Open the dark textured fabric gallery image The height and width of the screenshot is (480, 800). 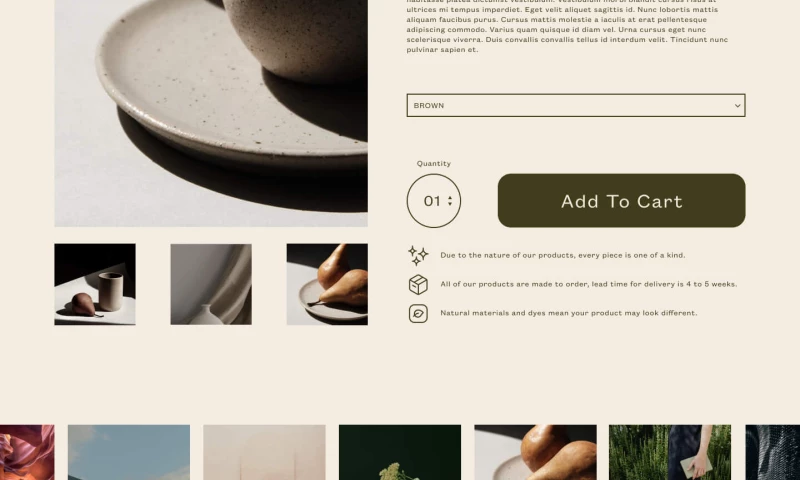coord(772,452)
